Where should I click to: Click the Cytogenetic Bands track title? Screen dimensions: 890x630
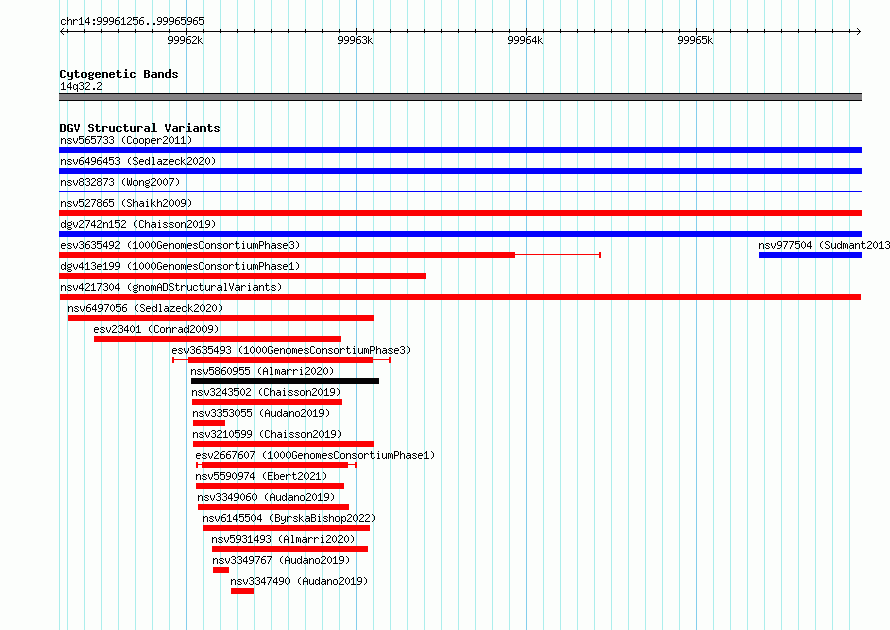119,74
